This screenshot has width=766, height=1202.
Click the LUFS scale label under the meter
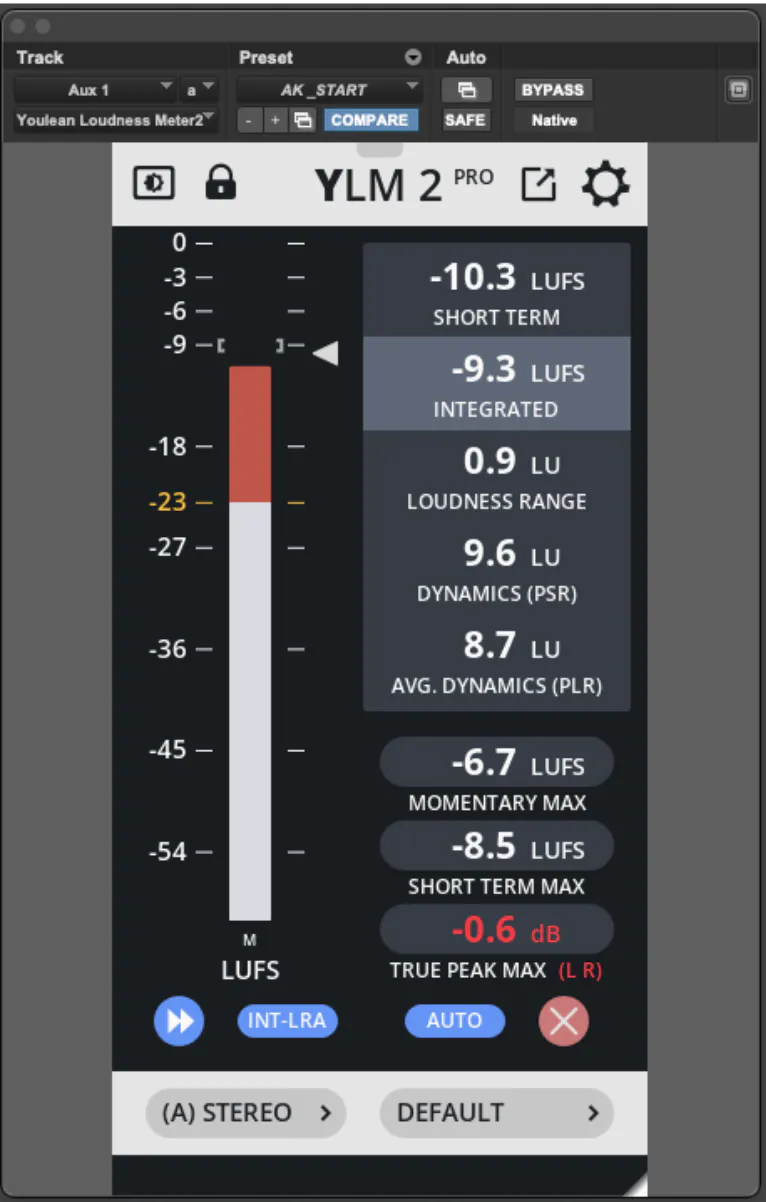250,970
